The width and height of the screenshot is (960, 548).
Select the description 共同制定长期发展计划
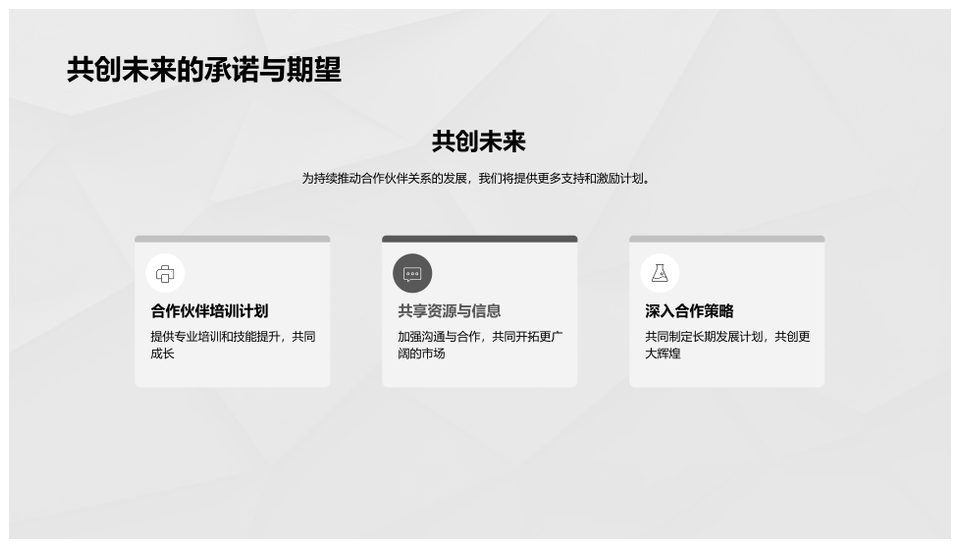[727, 337]
